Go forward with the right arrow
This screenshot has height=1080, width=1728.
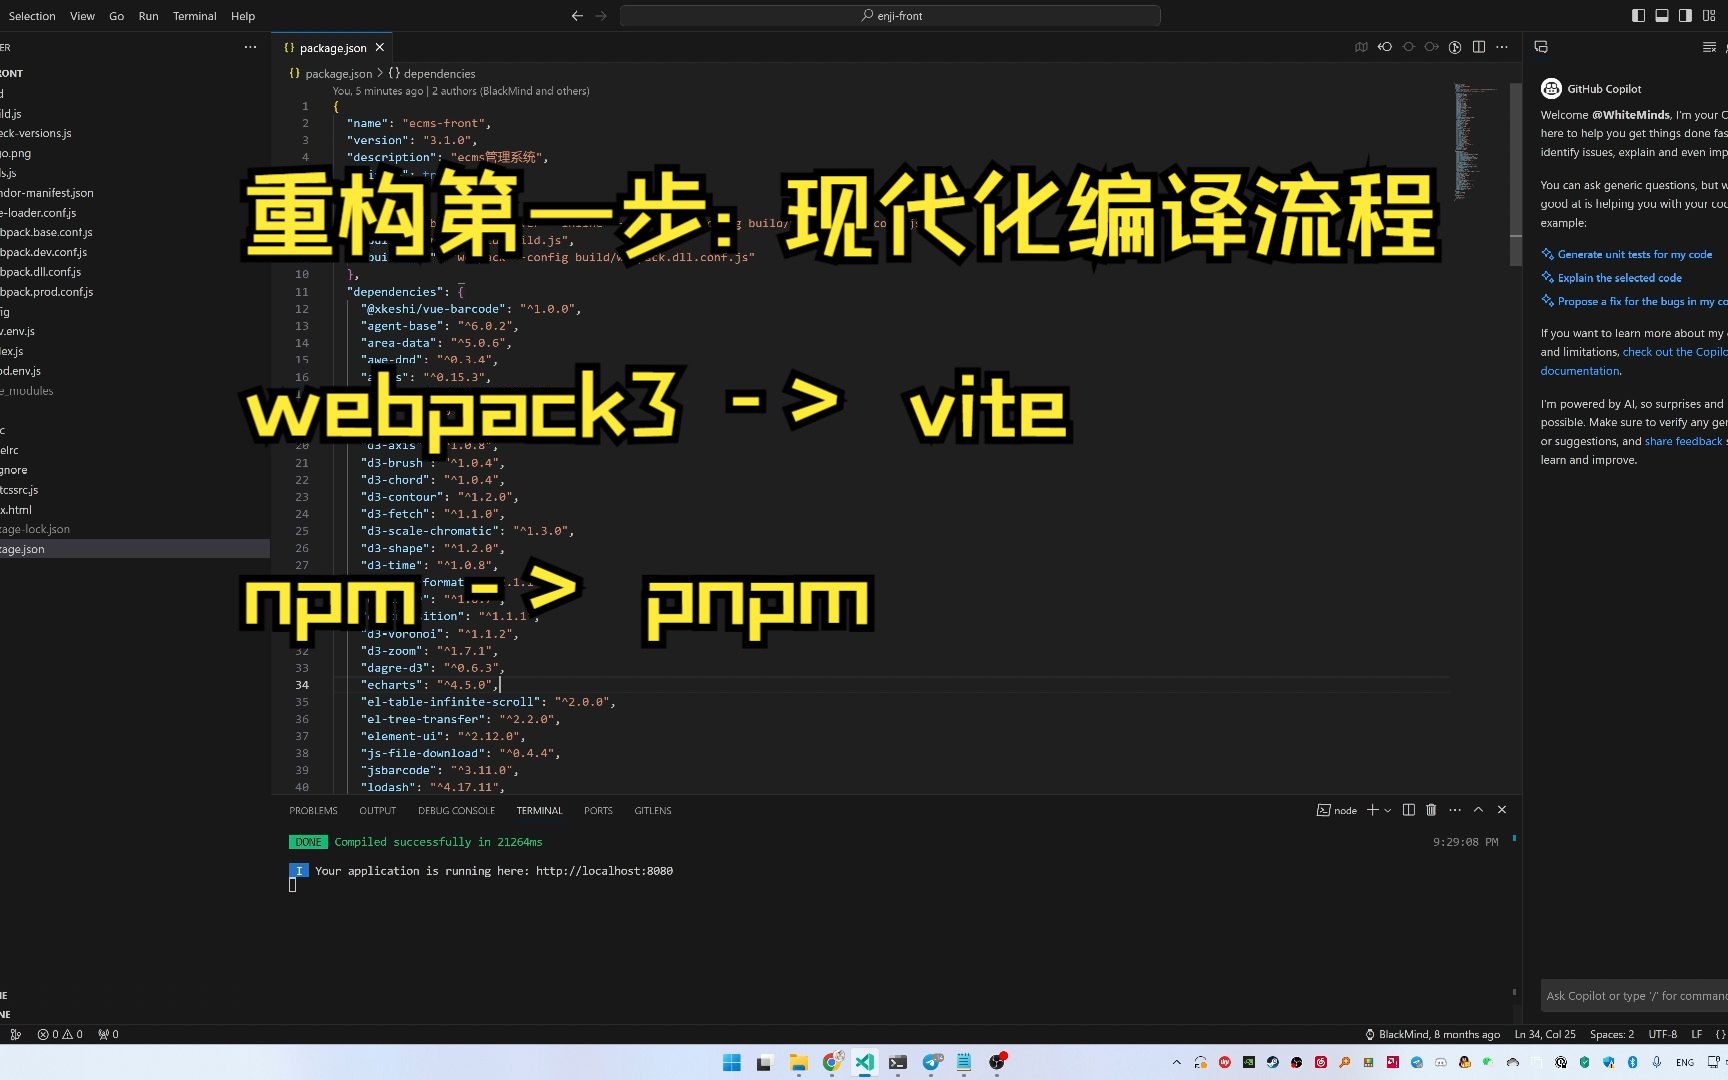601,16
